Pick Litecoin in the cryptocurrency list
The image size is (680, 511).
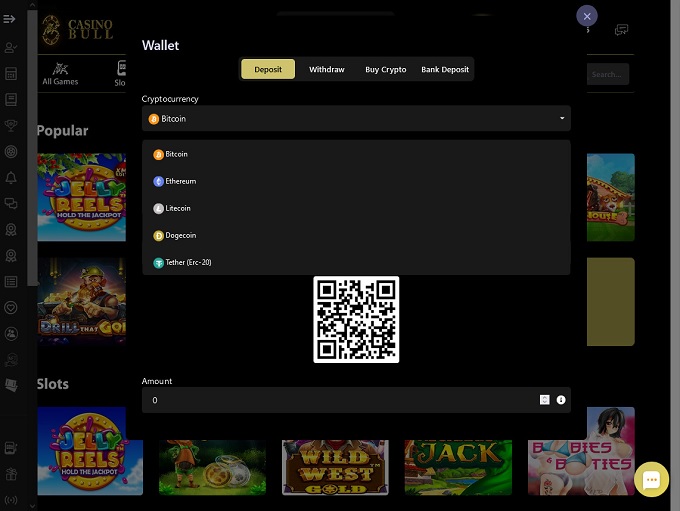[177, 209]
